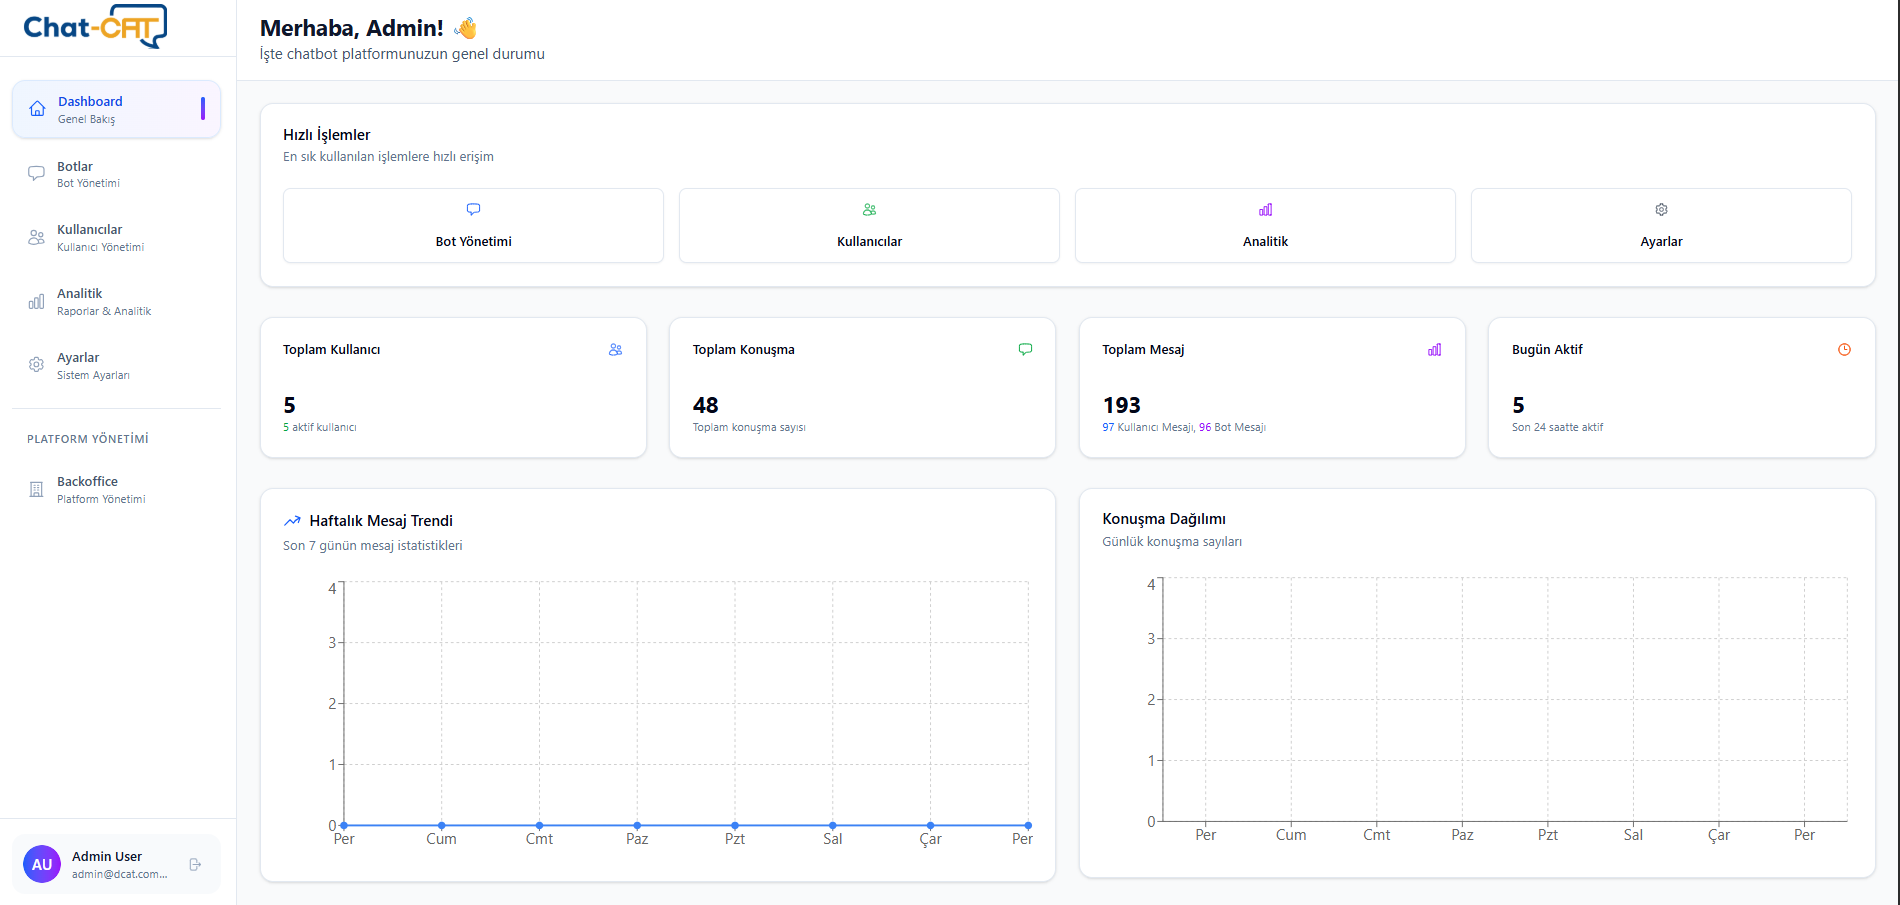Click the Per data point on weekly trend chart
Image resolution: width=1900 pixels, height=905 pixels.
click(x=343, y=825)
